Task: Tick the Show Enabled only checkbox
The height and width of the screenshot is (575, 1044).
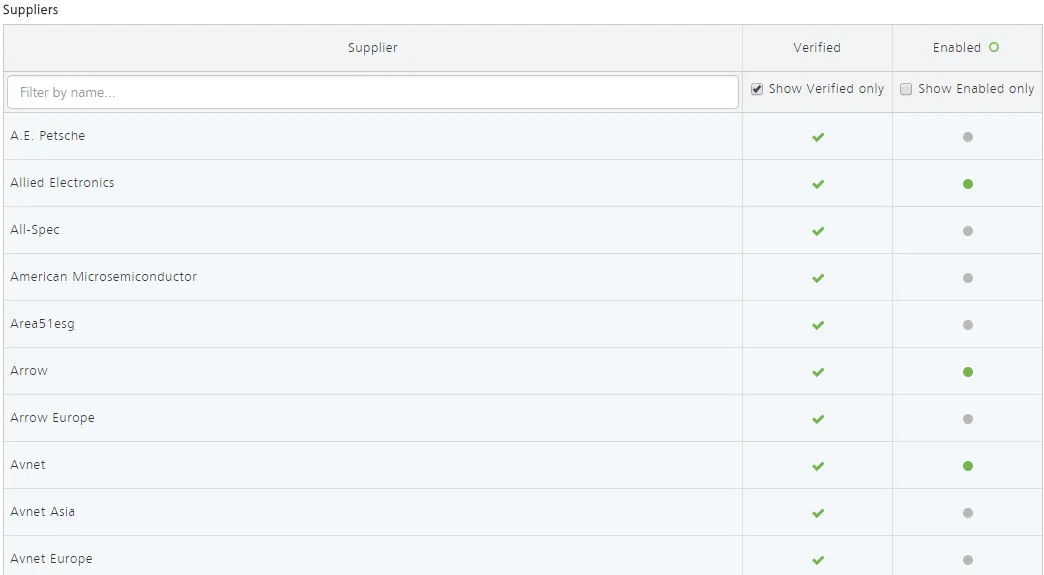Action: click(x=906, y=89)
